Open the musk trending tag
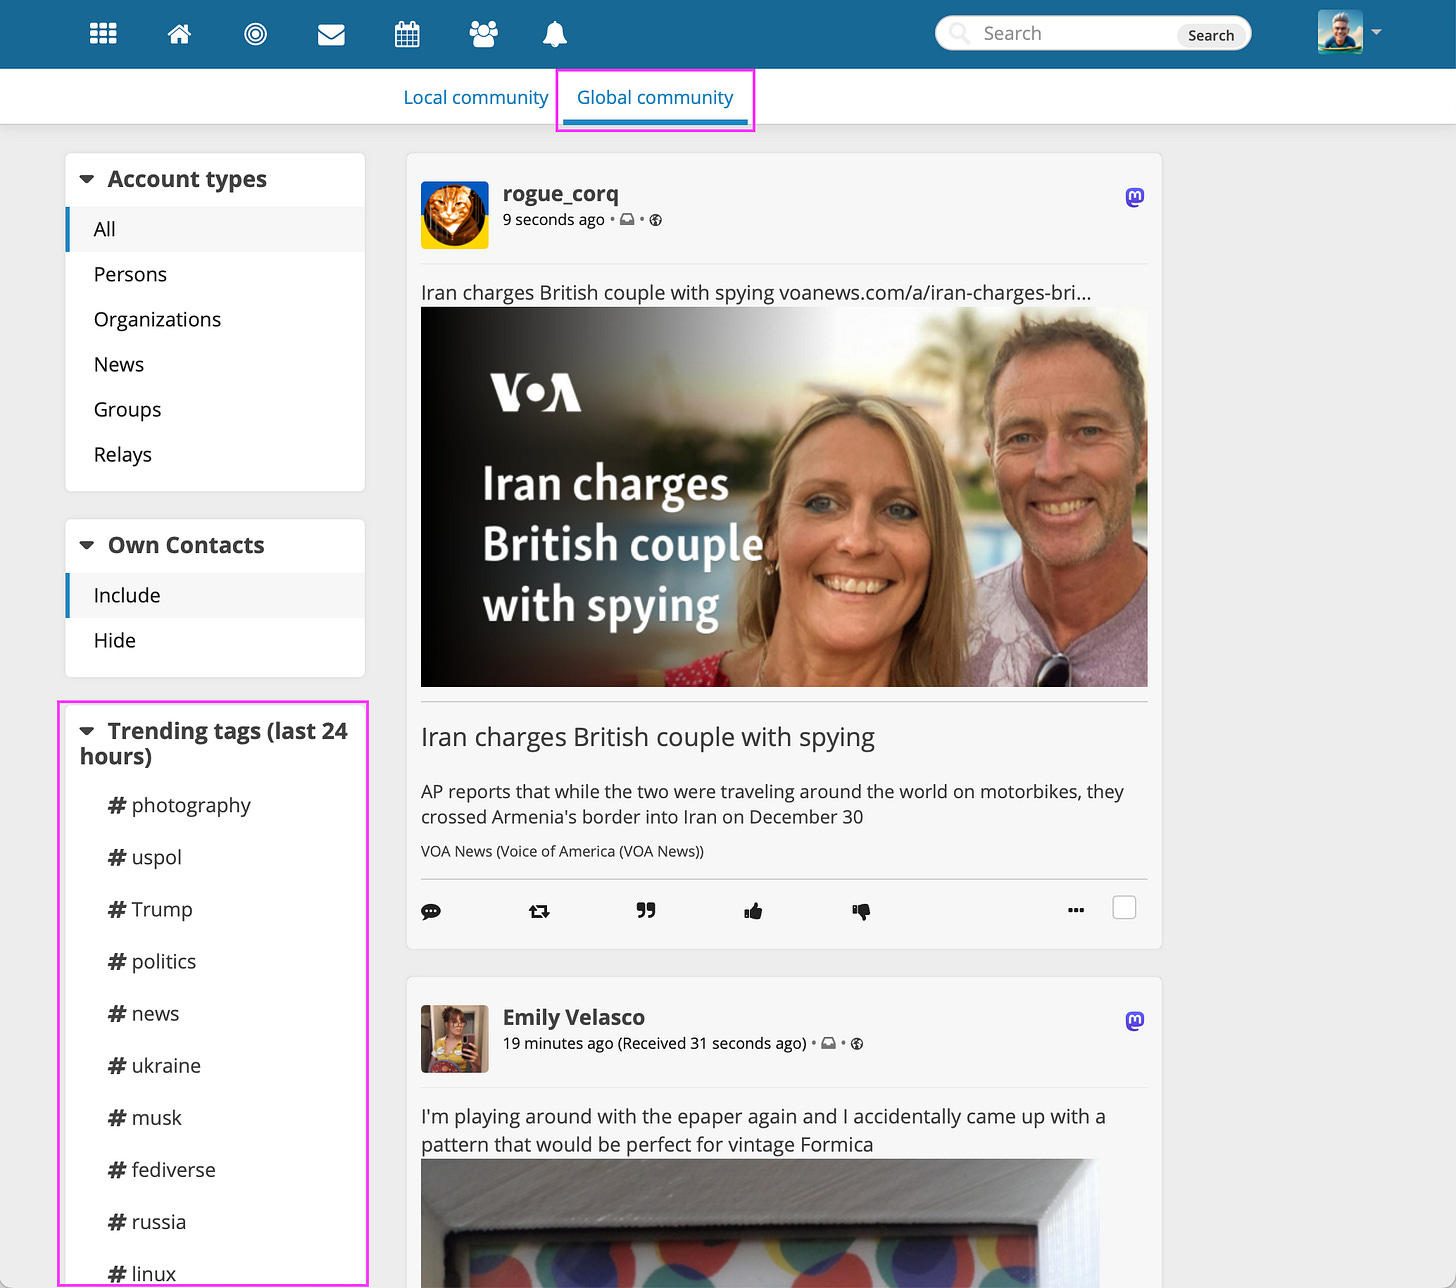 (145, 1117)
